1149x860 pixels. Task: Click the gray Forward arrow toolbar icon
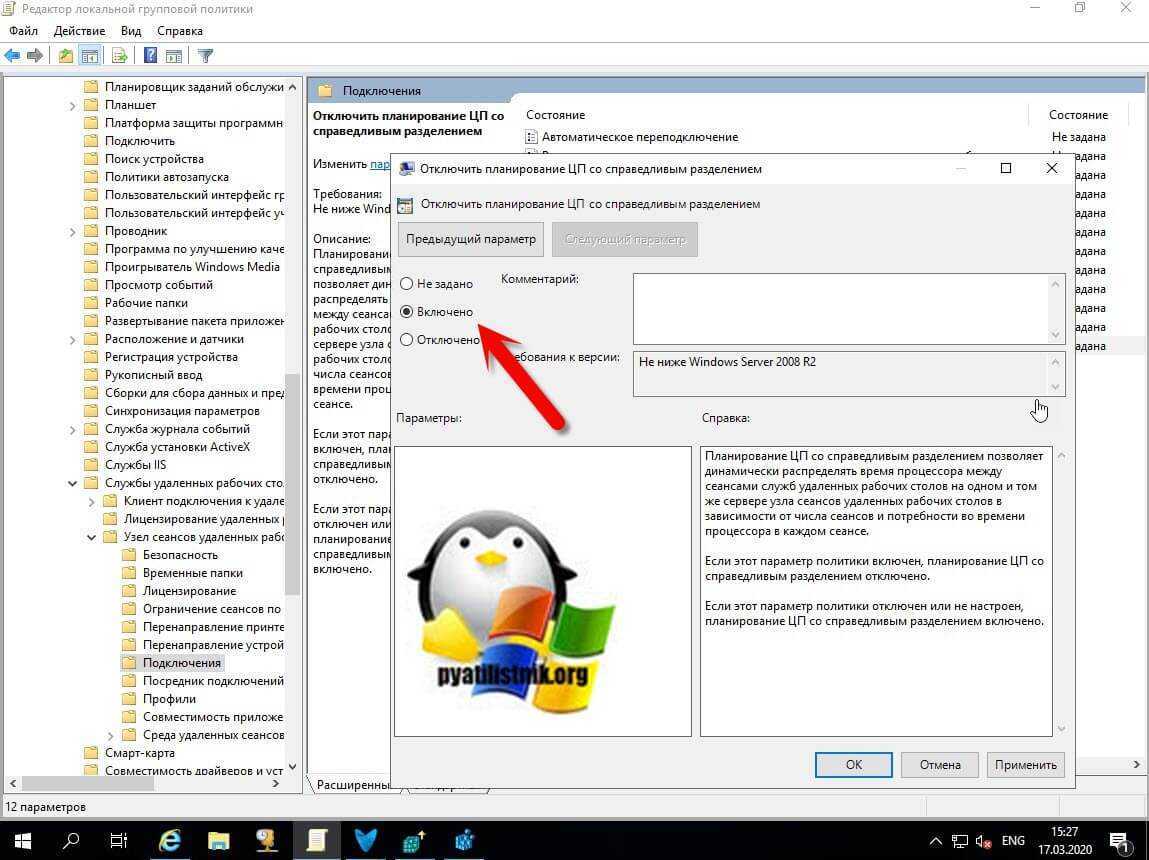point(34,56)
